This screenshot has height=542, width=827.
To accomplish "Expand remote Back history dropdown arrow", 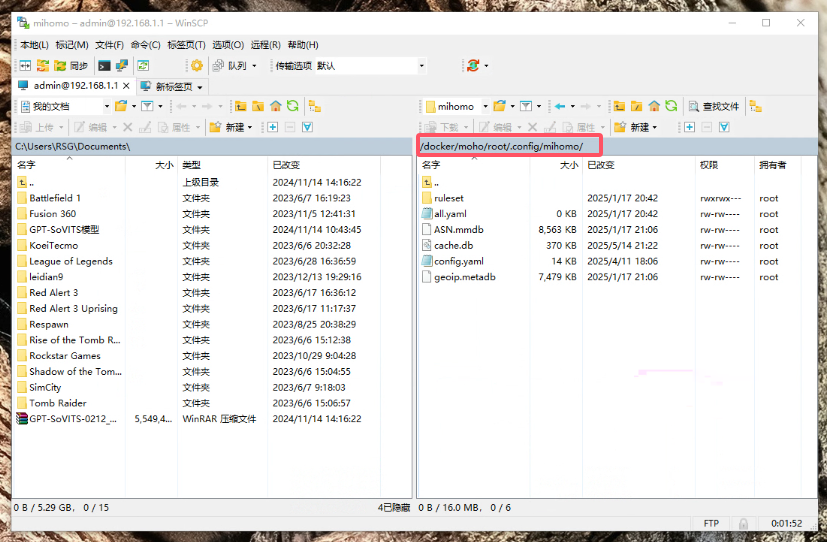I will [x=573, y=107].
